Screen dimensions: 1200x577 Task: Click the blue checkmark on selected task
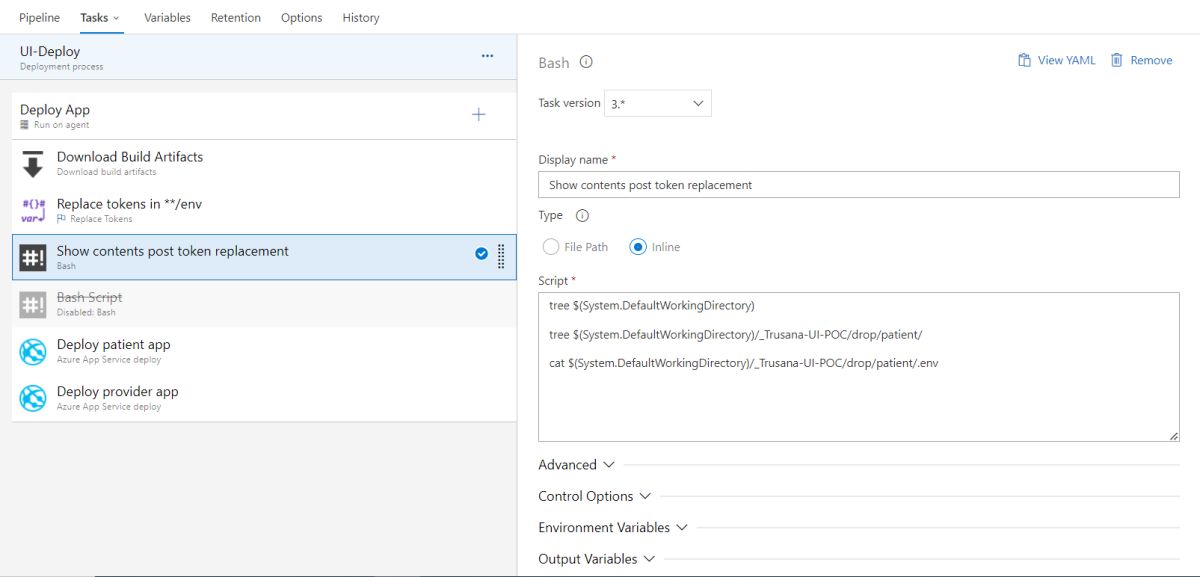(x=481, y=254)
